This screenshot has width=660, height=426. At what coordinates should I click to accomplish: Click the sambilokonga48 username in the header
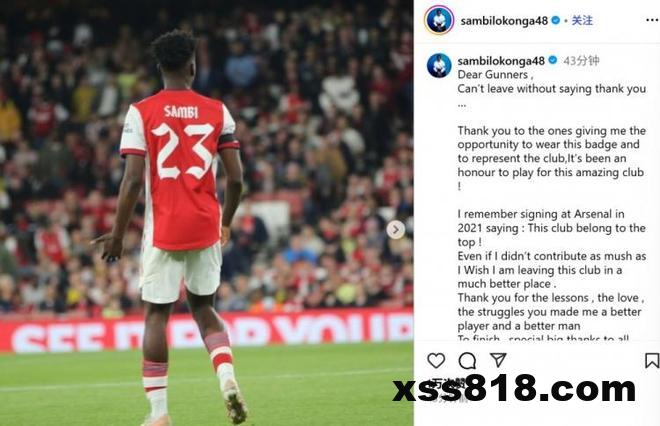click(x=504, y=21)
